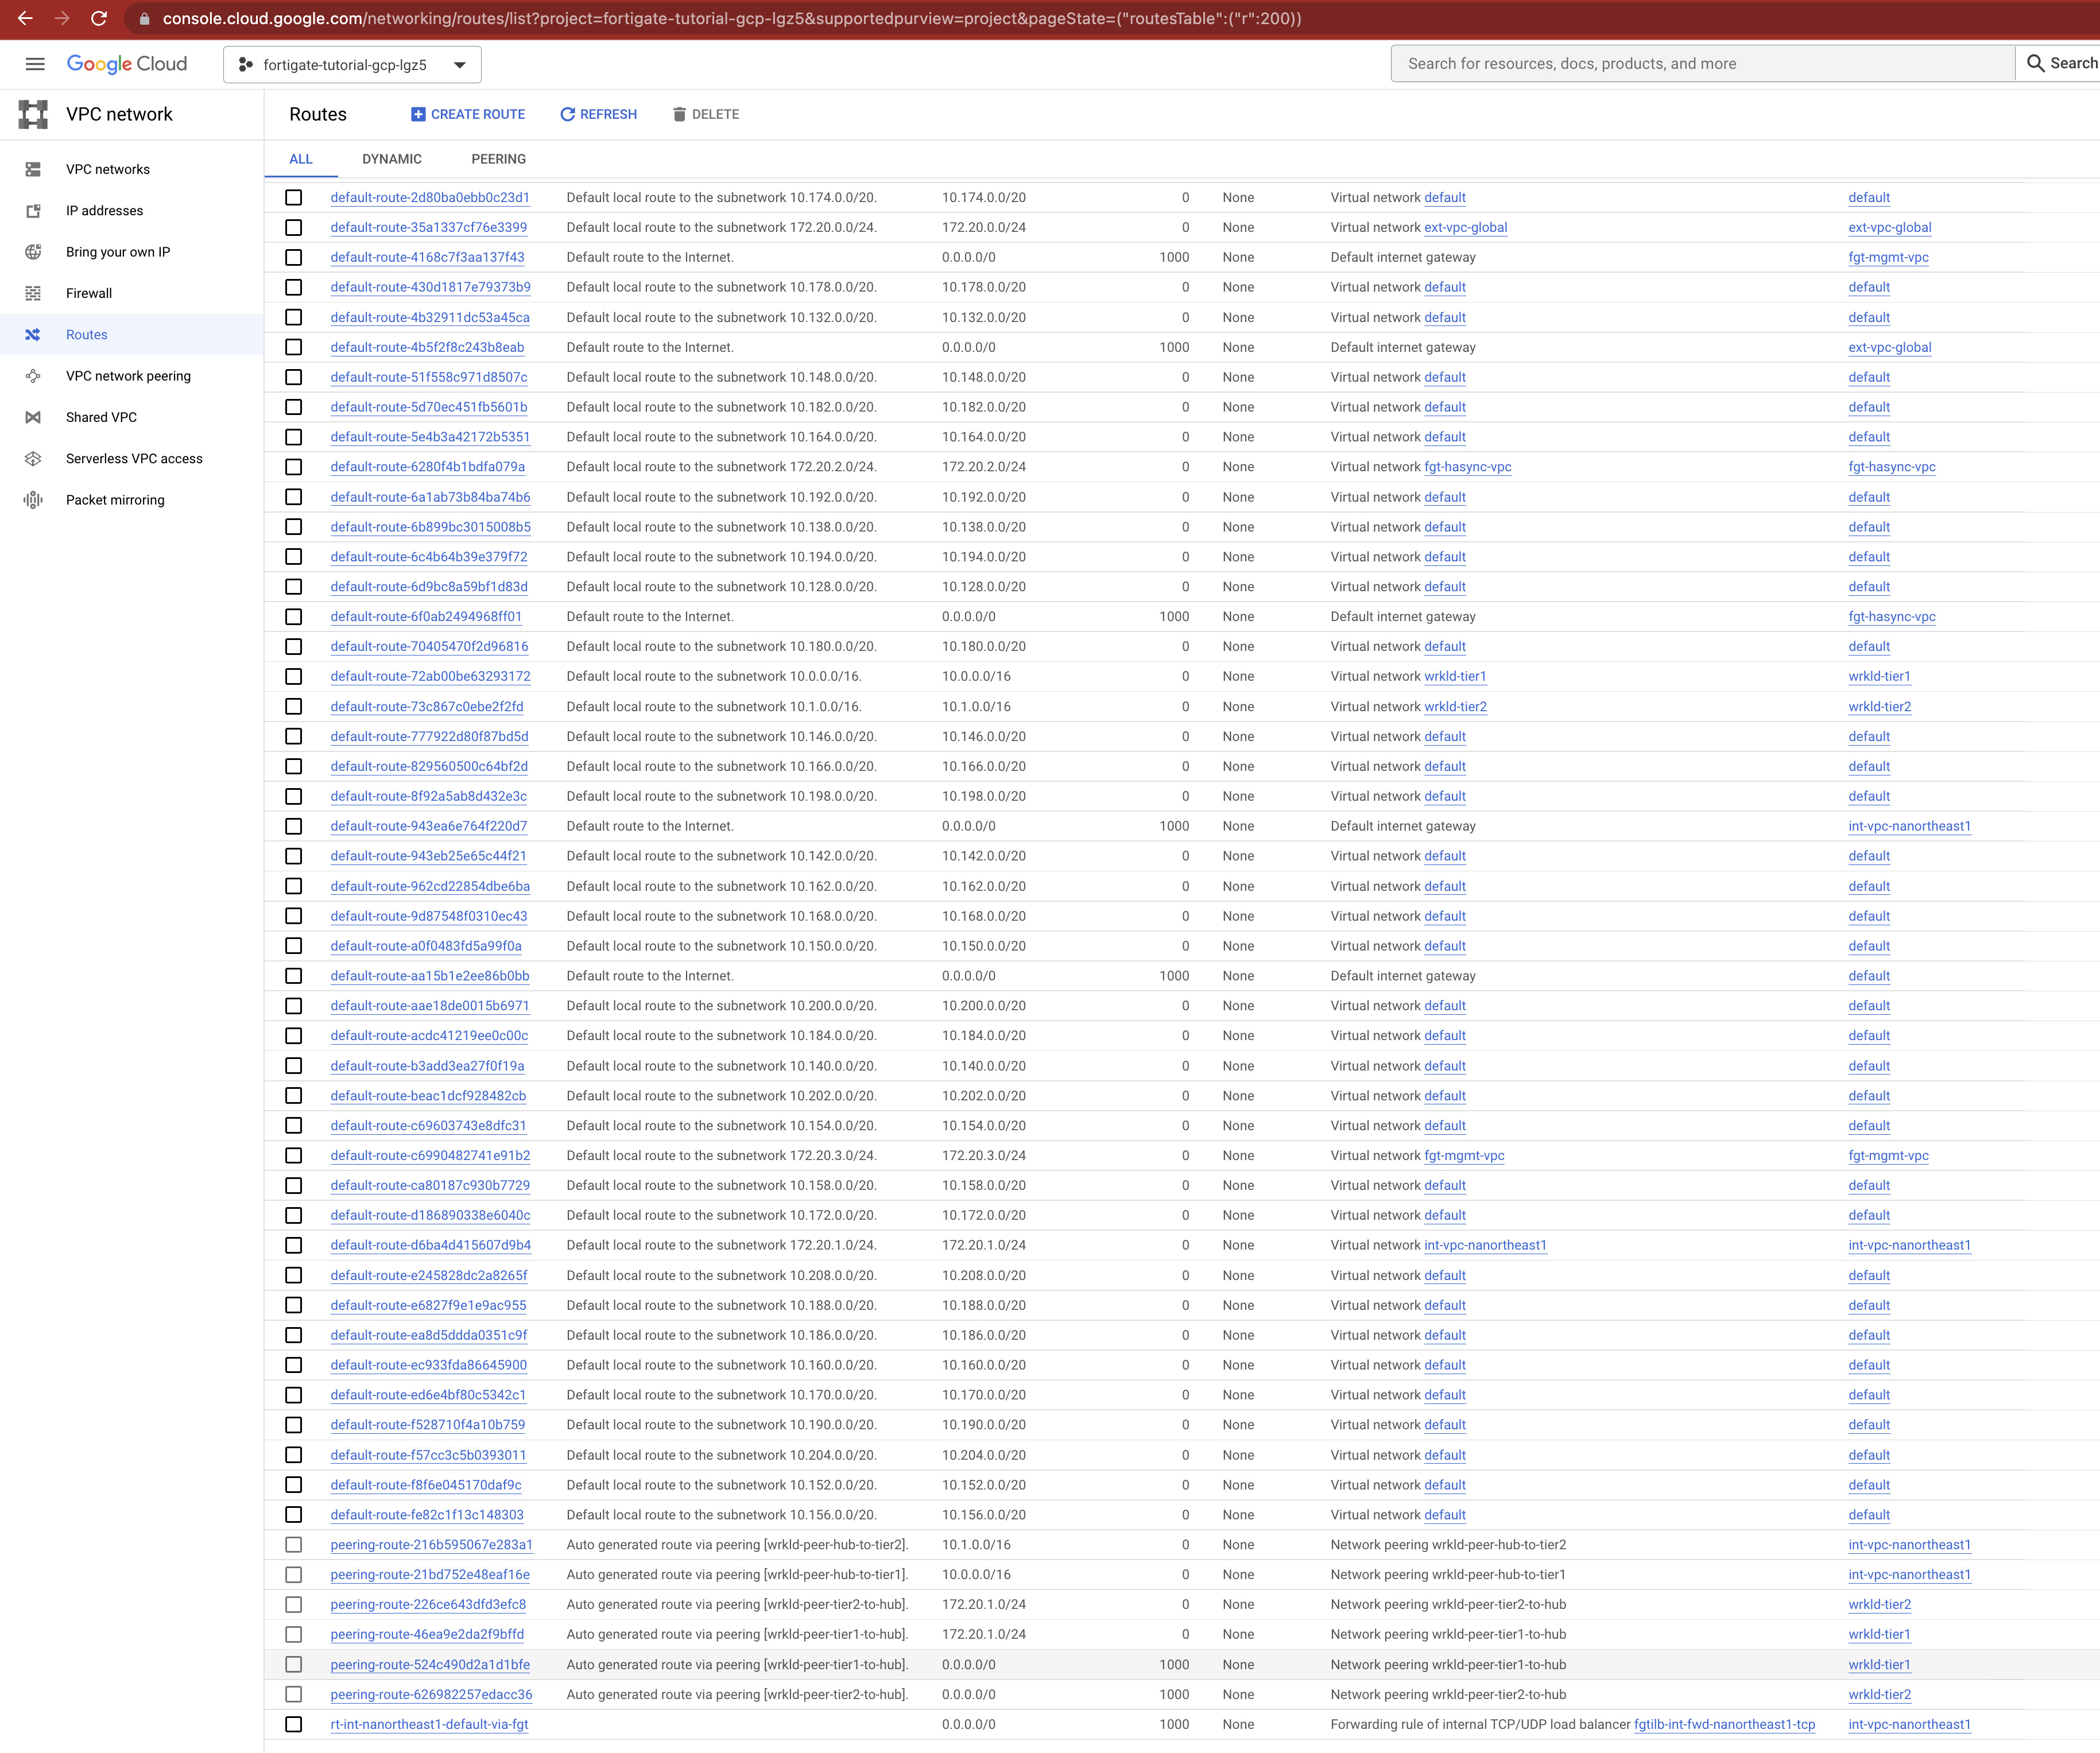The image size is (2100, 1753).
Task: Open the Packet mirroring section
Action: click(x=116, y=500)
